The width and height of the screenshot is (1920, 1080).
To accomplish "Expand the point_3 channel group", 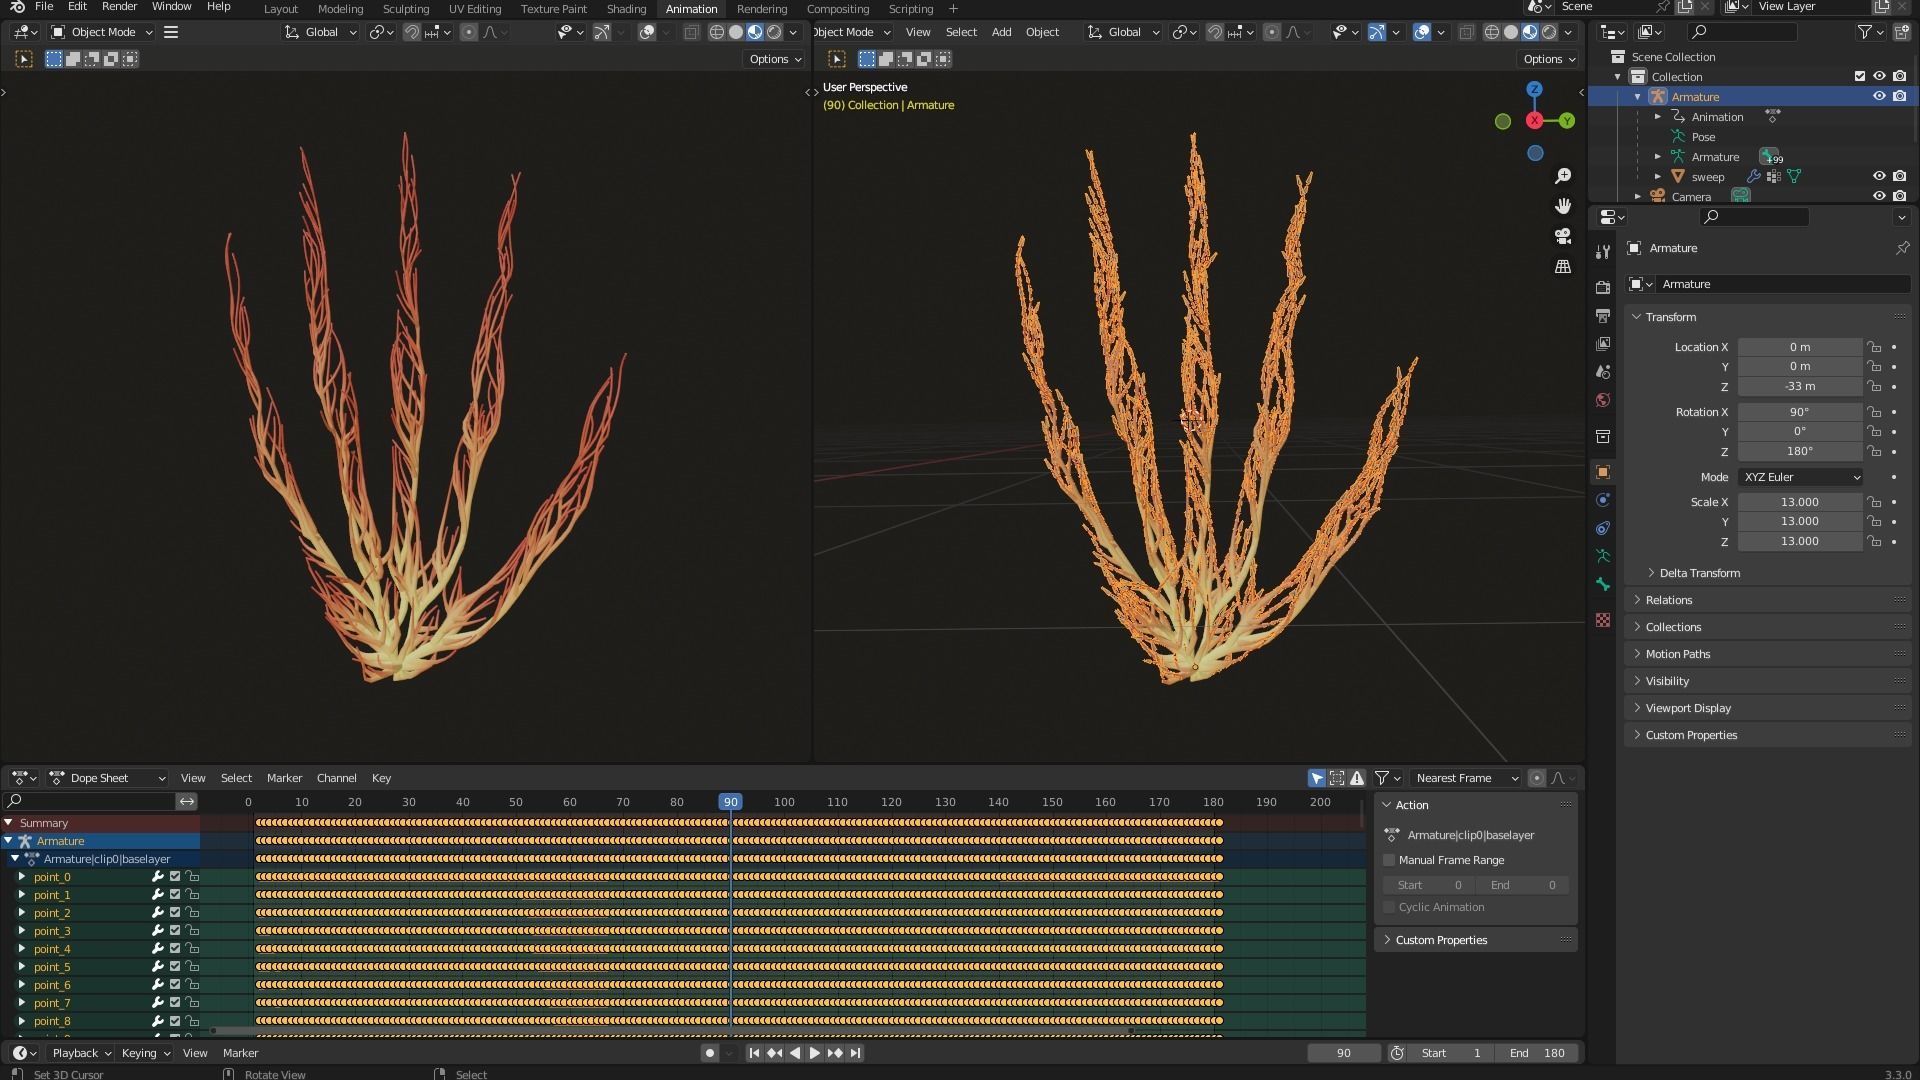I will click(x=22, y=931).
